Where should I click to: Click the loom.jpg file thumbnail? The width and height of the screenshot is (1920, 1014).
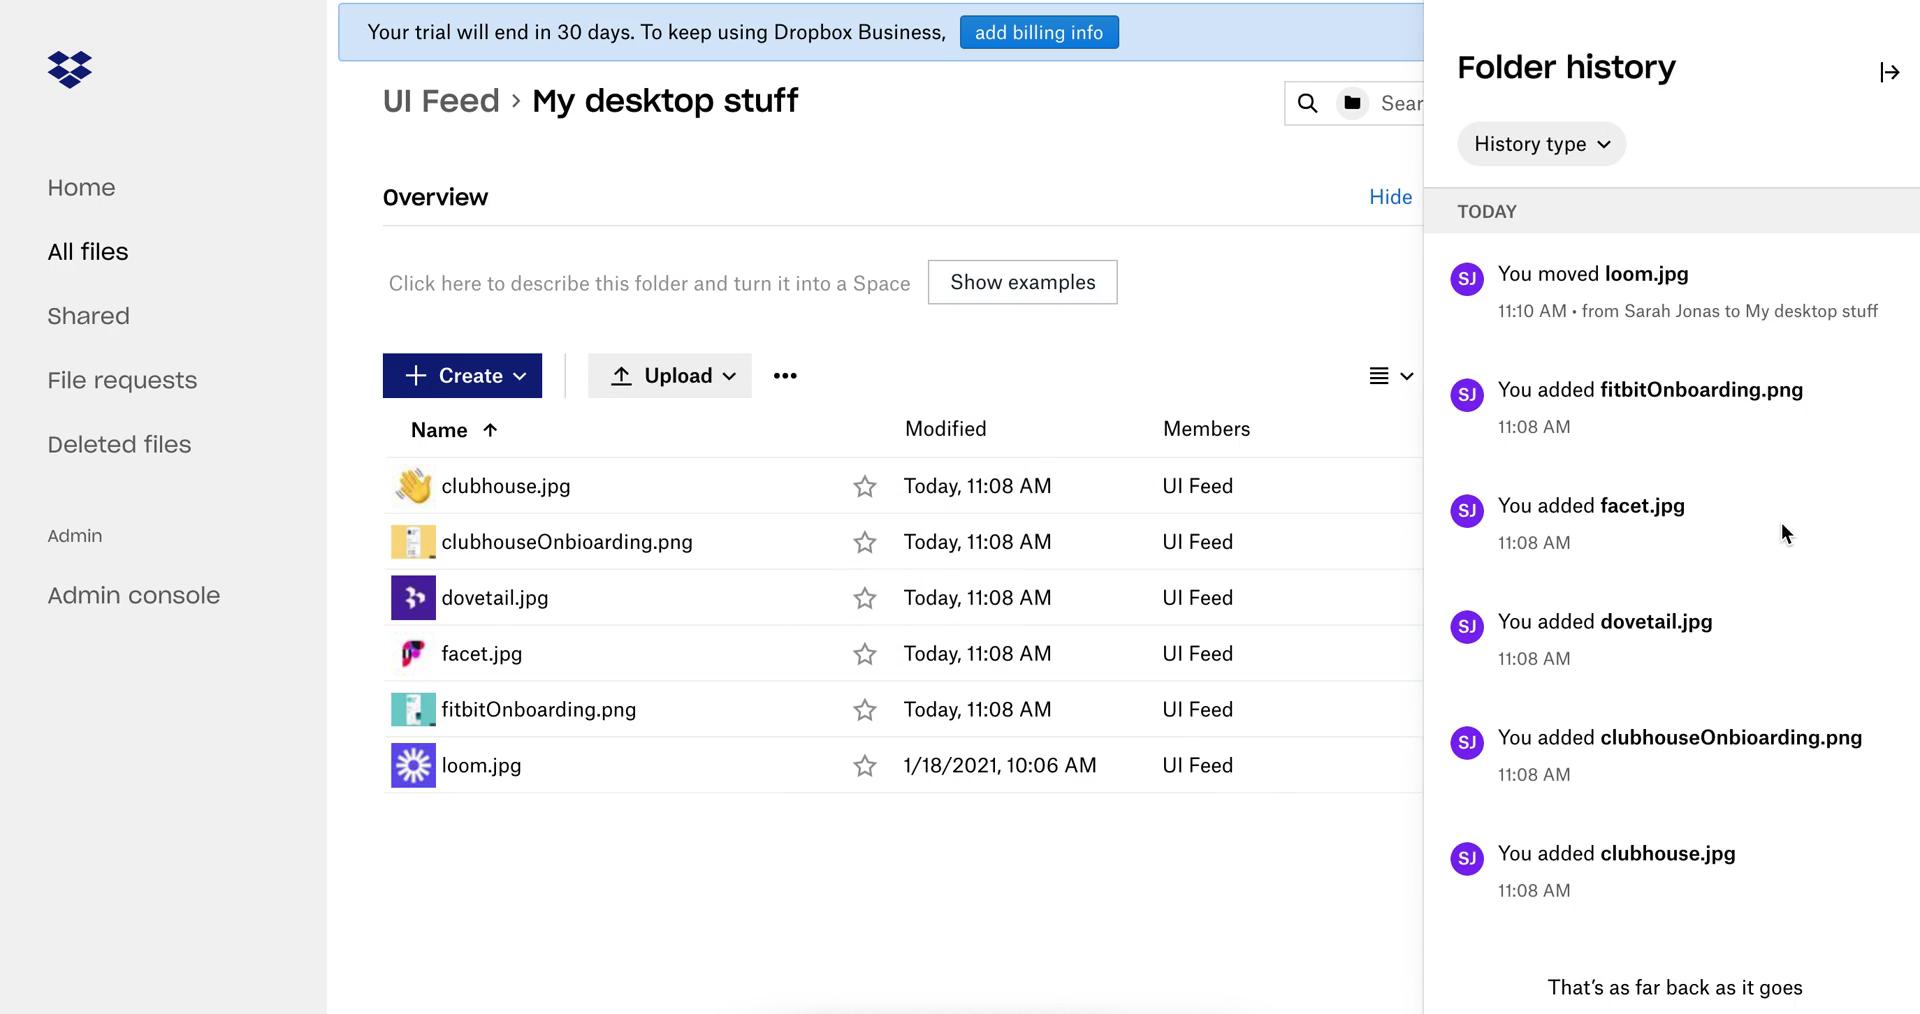tap(413, 766)
